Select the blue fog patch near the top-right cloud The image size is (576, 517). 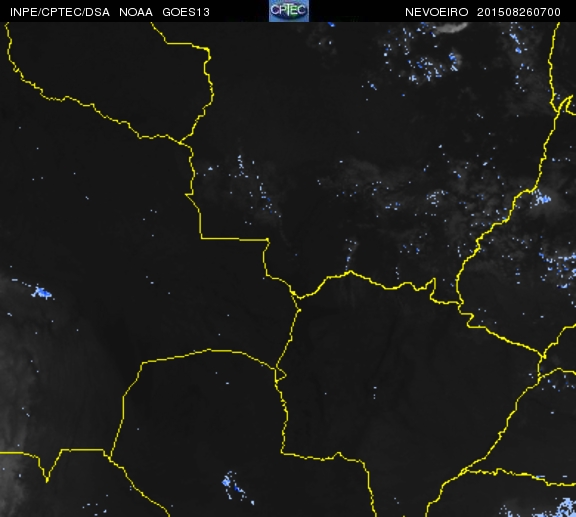[454, 61]
